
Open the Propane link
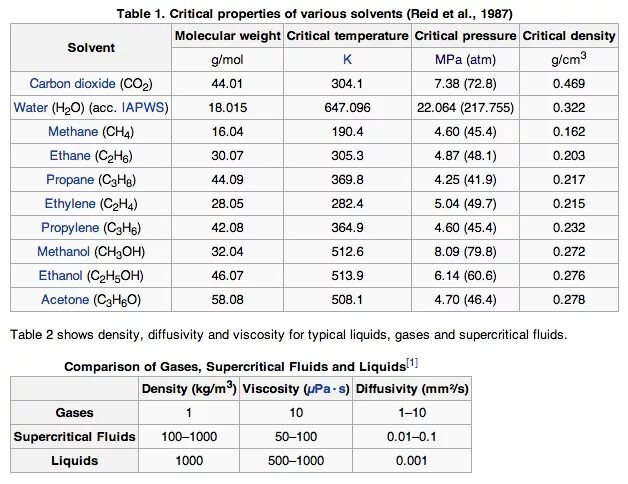click(70, 179)
